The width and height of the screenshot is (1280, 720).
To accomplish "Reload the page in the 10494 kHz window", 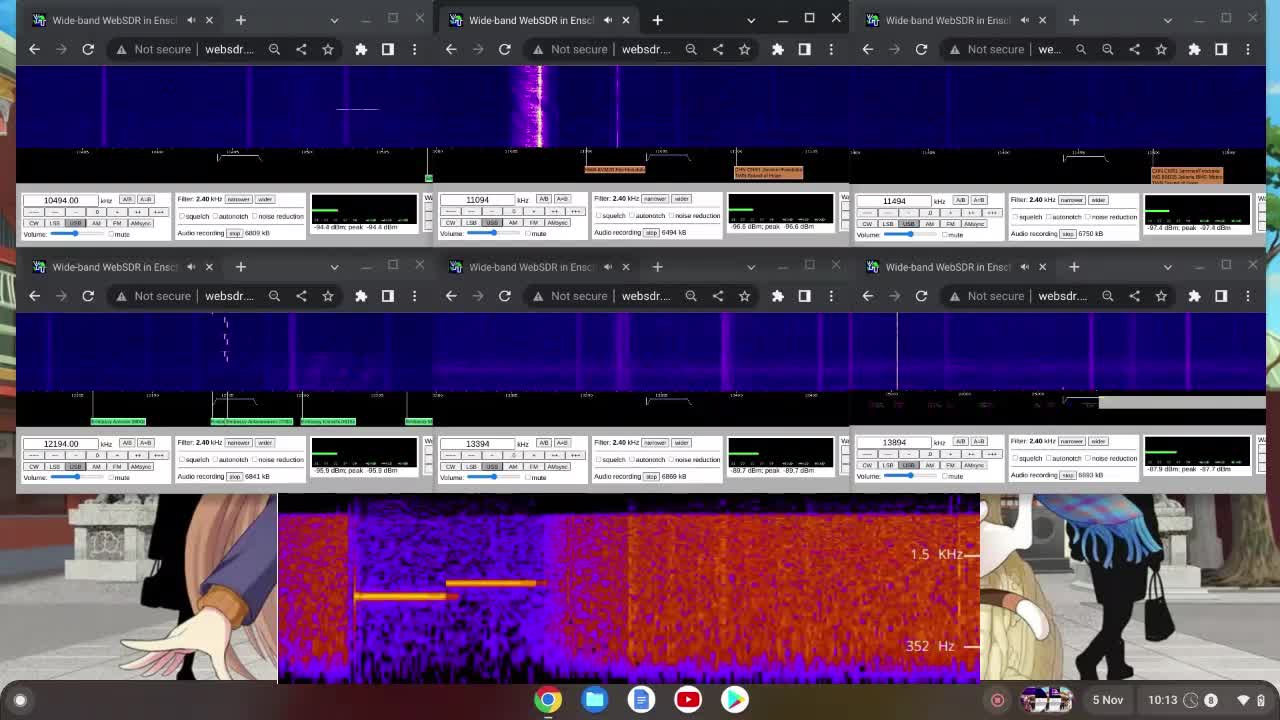I will coord(88,49).
